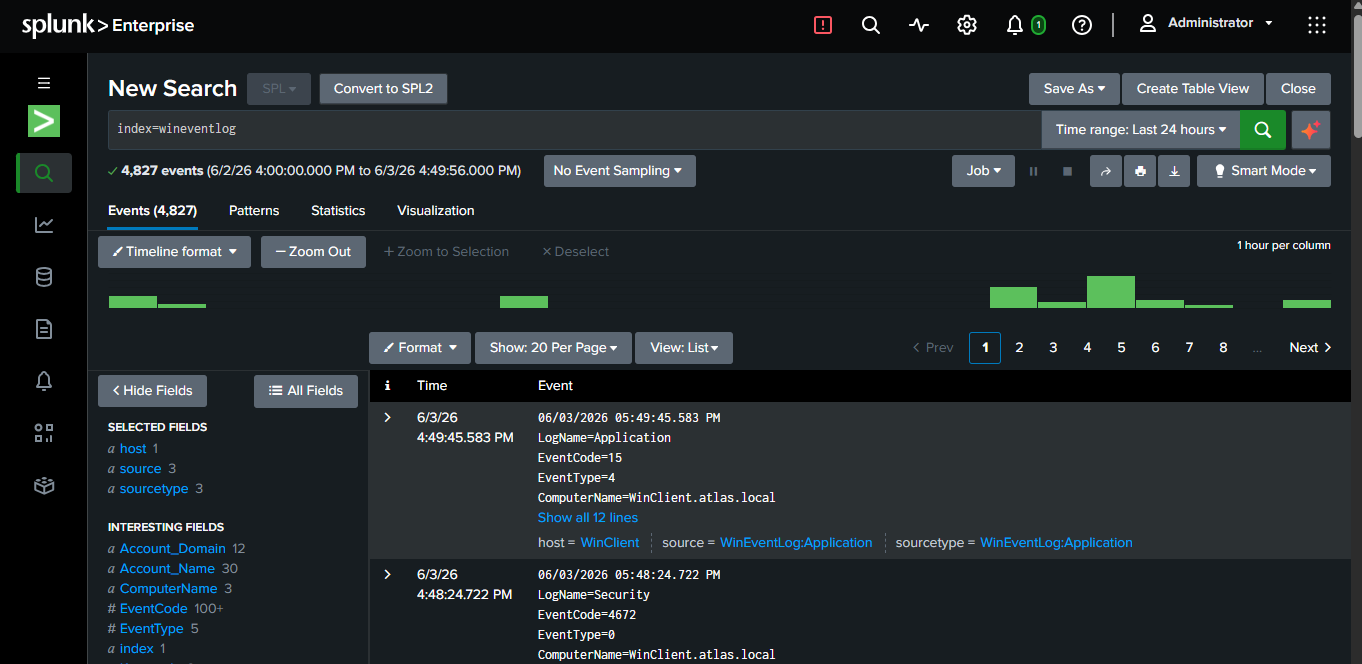Viewport: 1362px width, 664px height.
Task: Click Create Table View button
Action: (1193, 88)
